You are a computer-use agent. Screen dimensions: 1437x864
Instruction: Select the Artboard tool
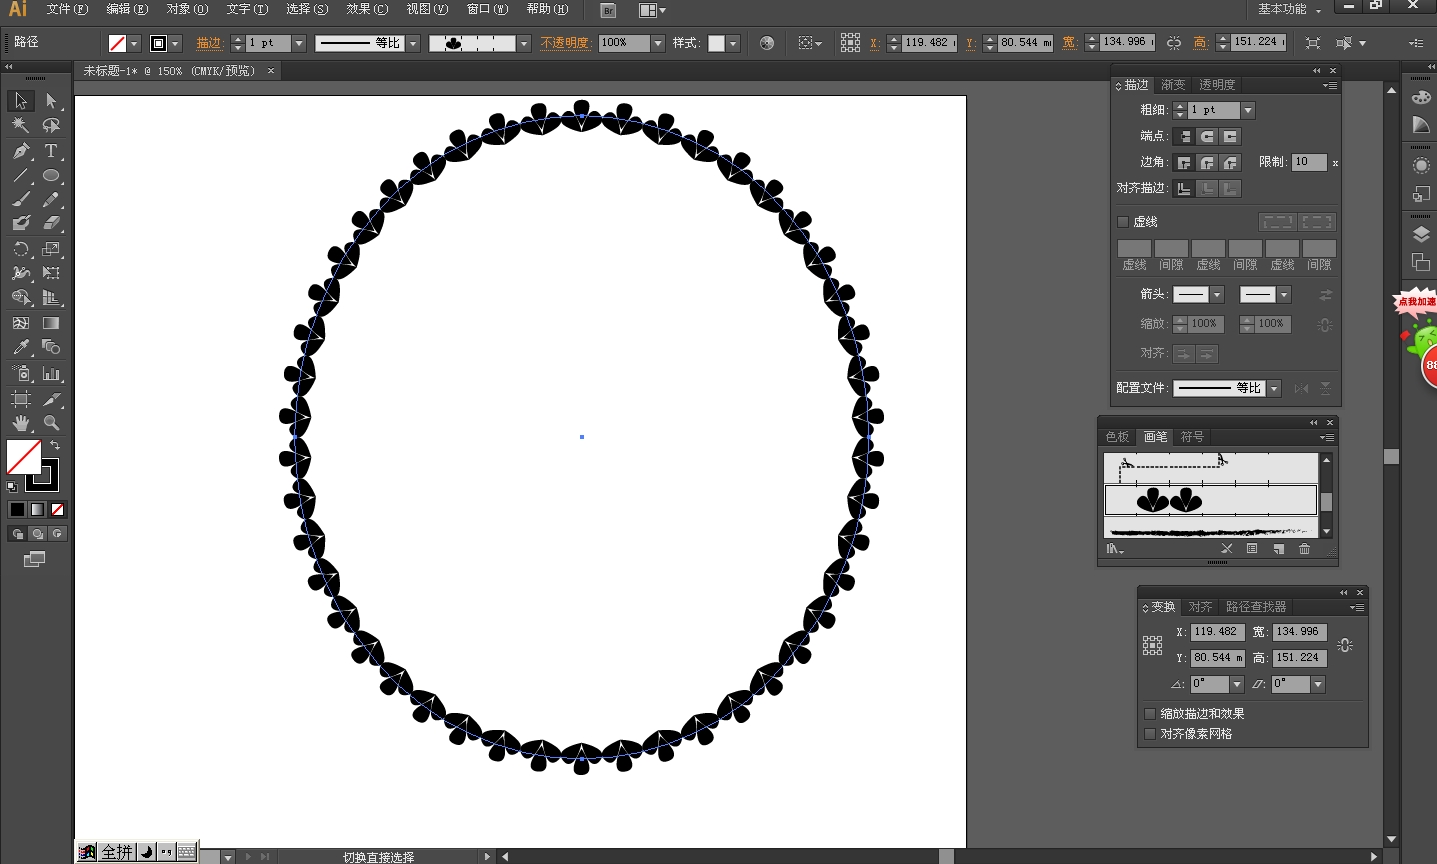click(21, 399)
